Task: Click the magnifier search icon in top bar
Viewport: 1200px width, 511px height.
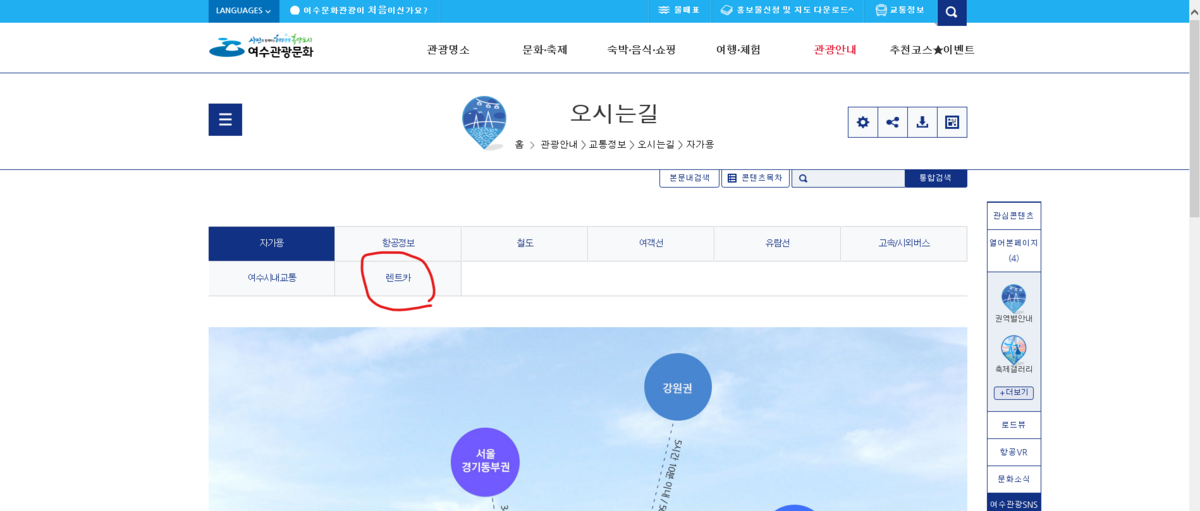Action: [x=951, y=12]
